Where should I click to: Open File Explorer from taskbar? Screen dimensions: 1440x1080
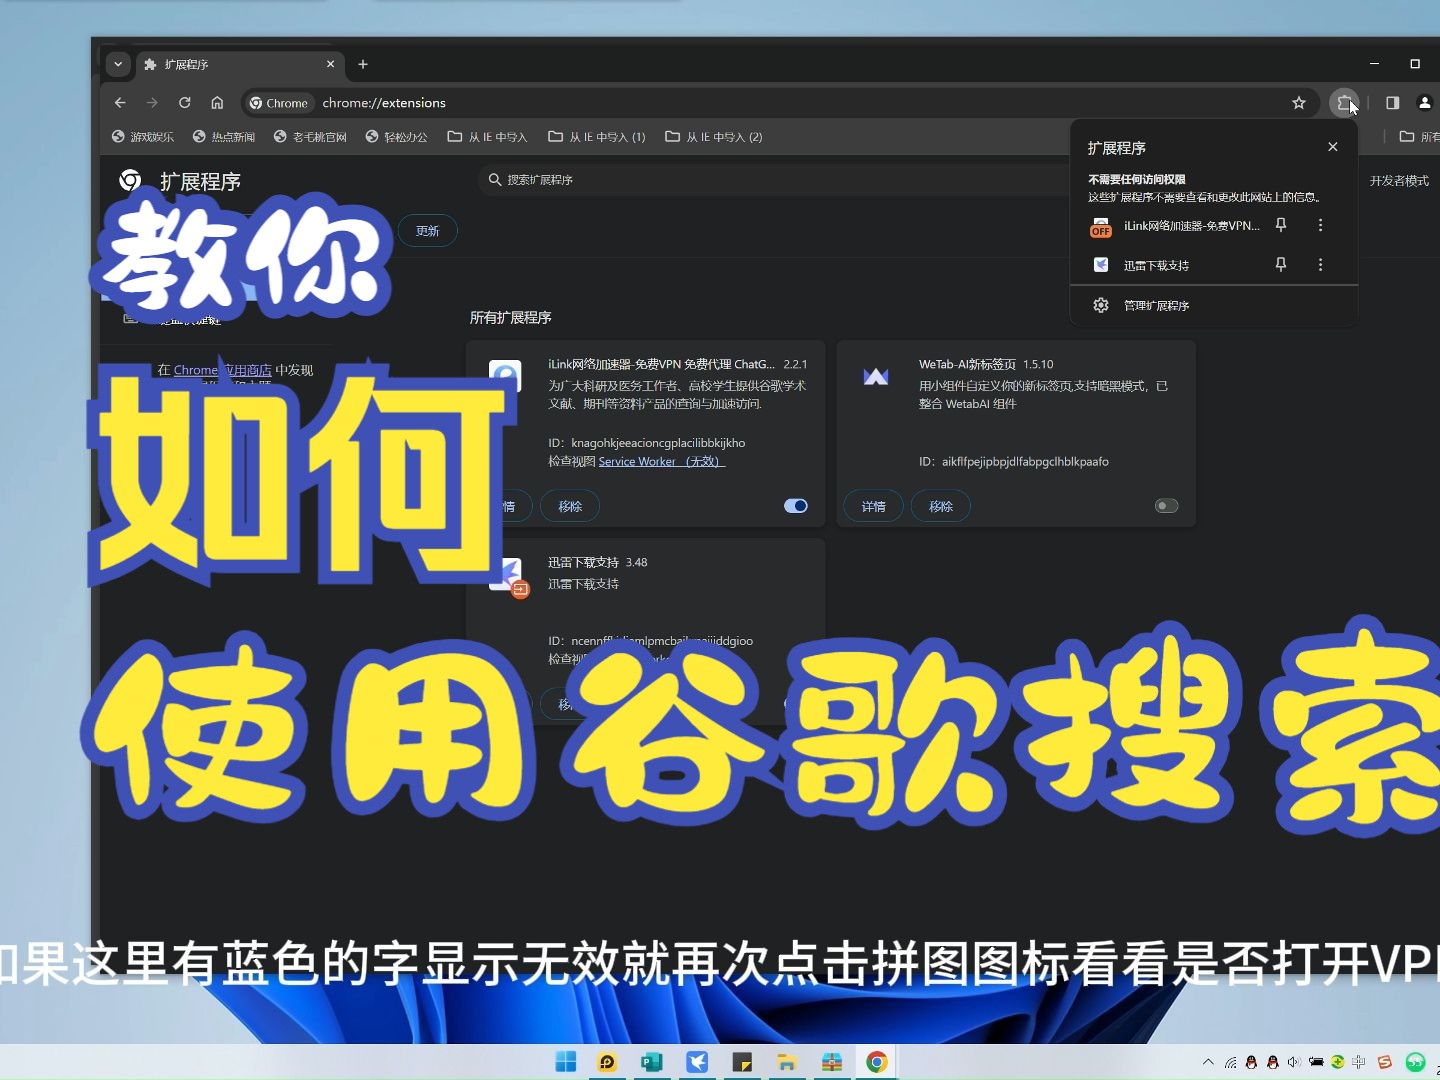787,1062
